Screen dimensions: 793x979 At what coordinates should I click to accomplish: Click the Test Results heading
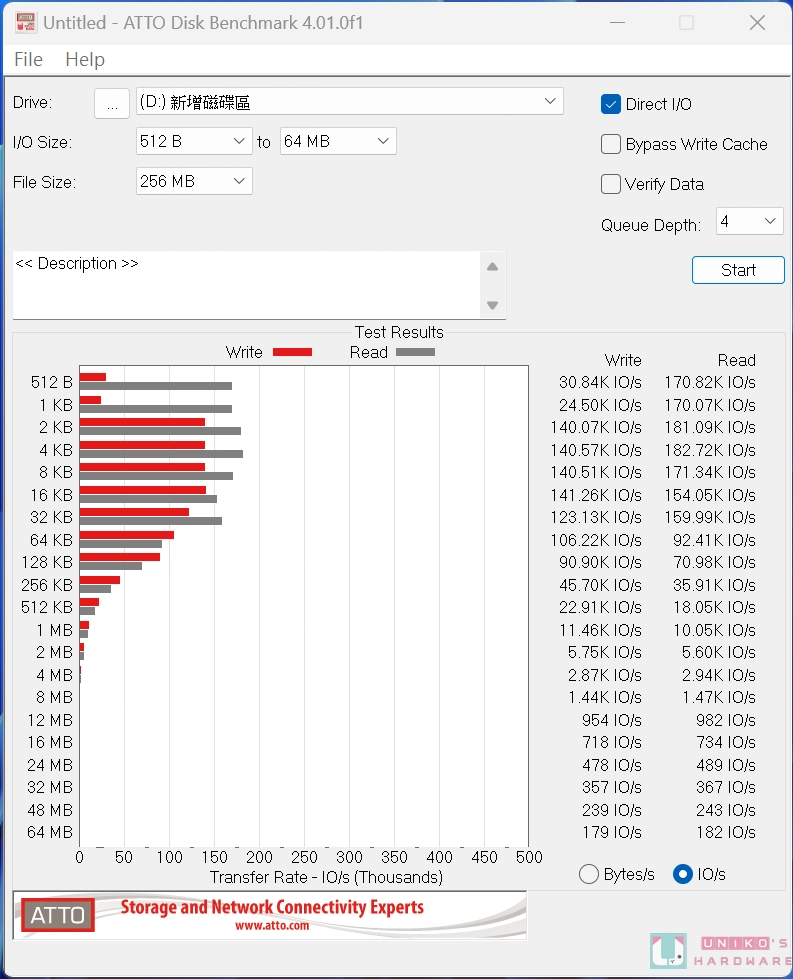click(x=399, y=332)
